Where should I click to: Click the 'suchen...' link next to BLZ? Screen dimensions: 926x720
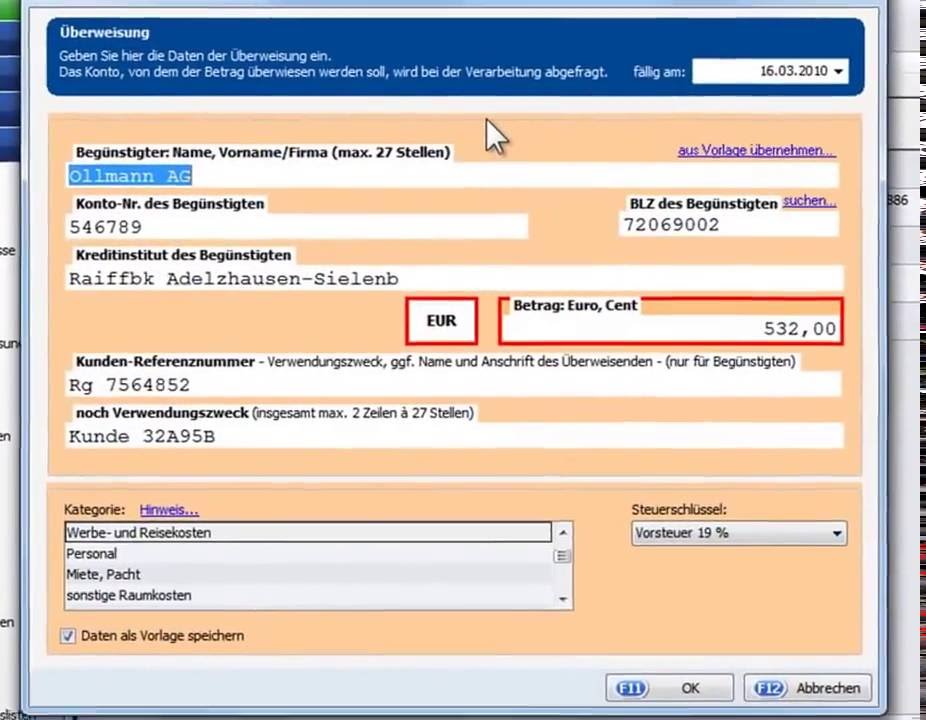click(x=809, y=201)
